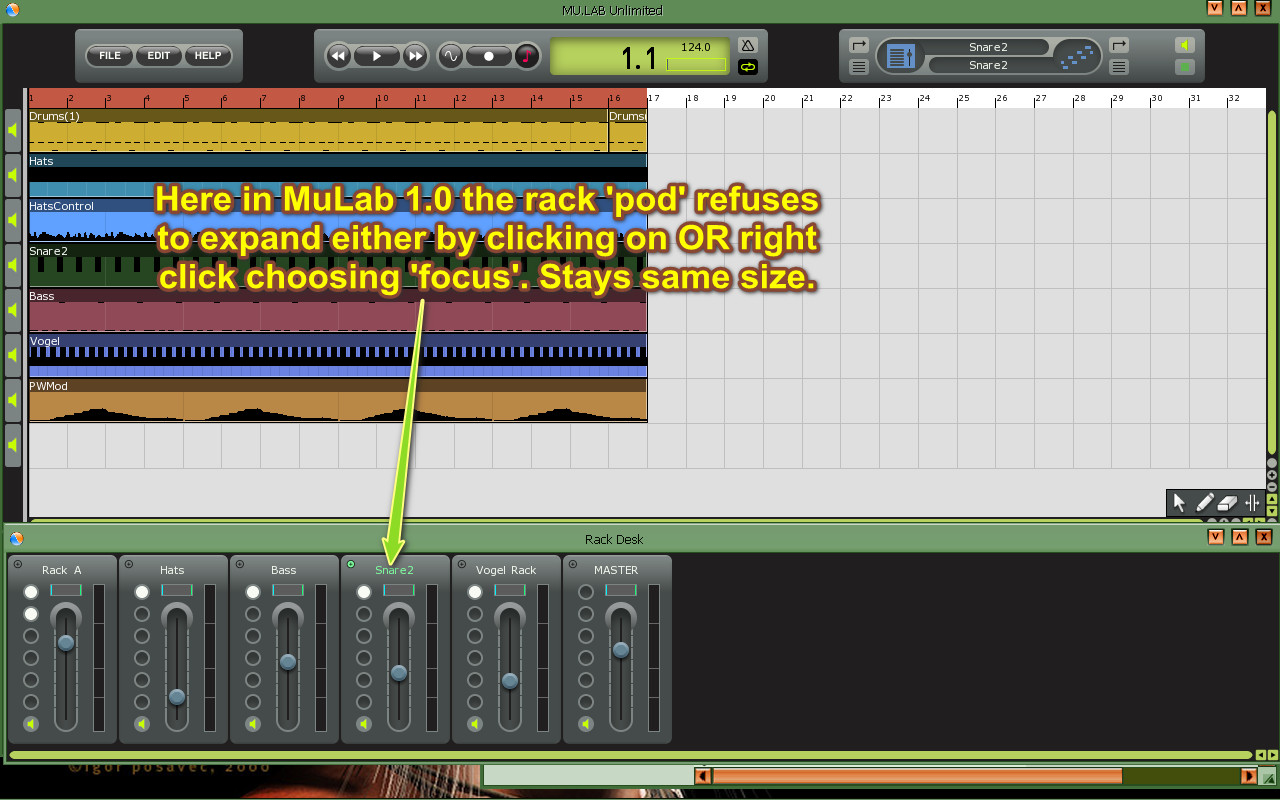Toggle the metronome note button
Viewport: 1280px width, 800px height.
pyautogui.click(x=527, y=56)
